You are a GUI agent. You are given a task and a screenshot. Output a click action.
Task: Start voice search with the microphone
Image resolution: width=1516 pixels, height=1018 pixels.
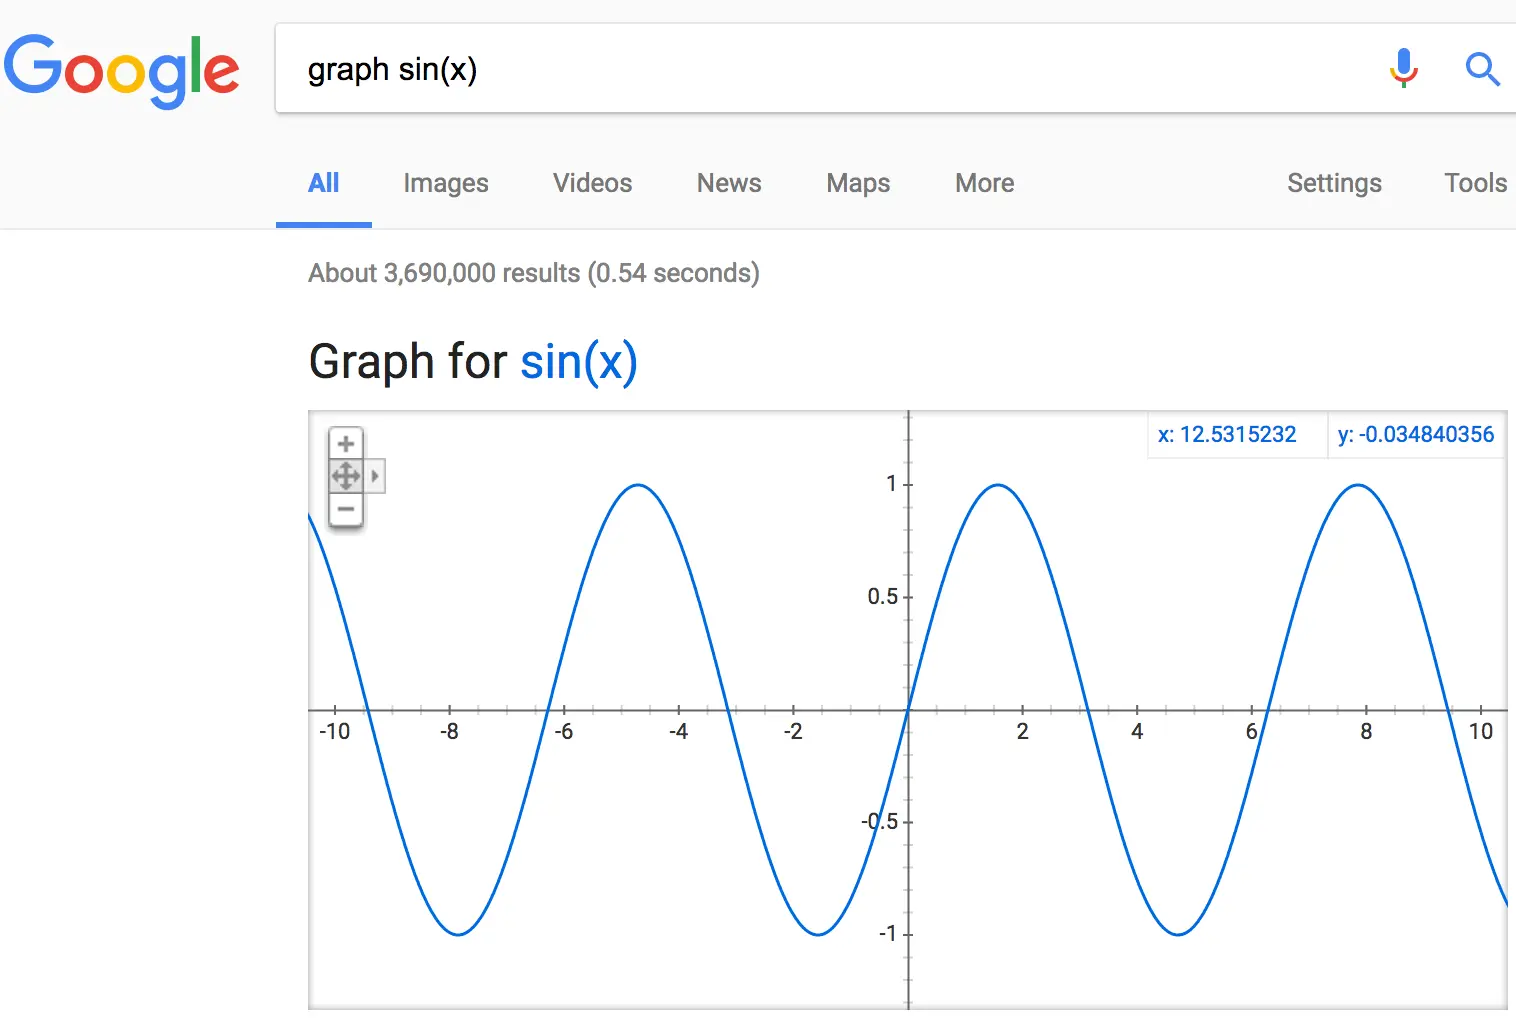pos(1403,68)
